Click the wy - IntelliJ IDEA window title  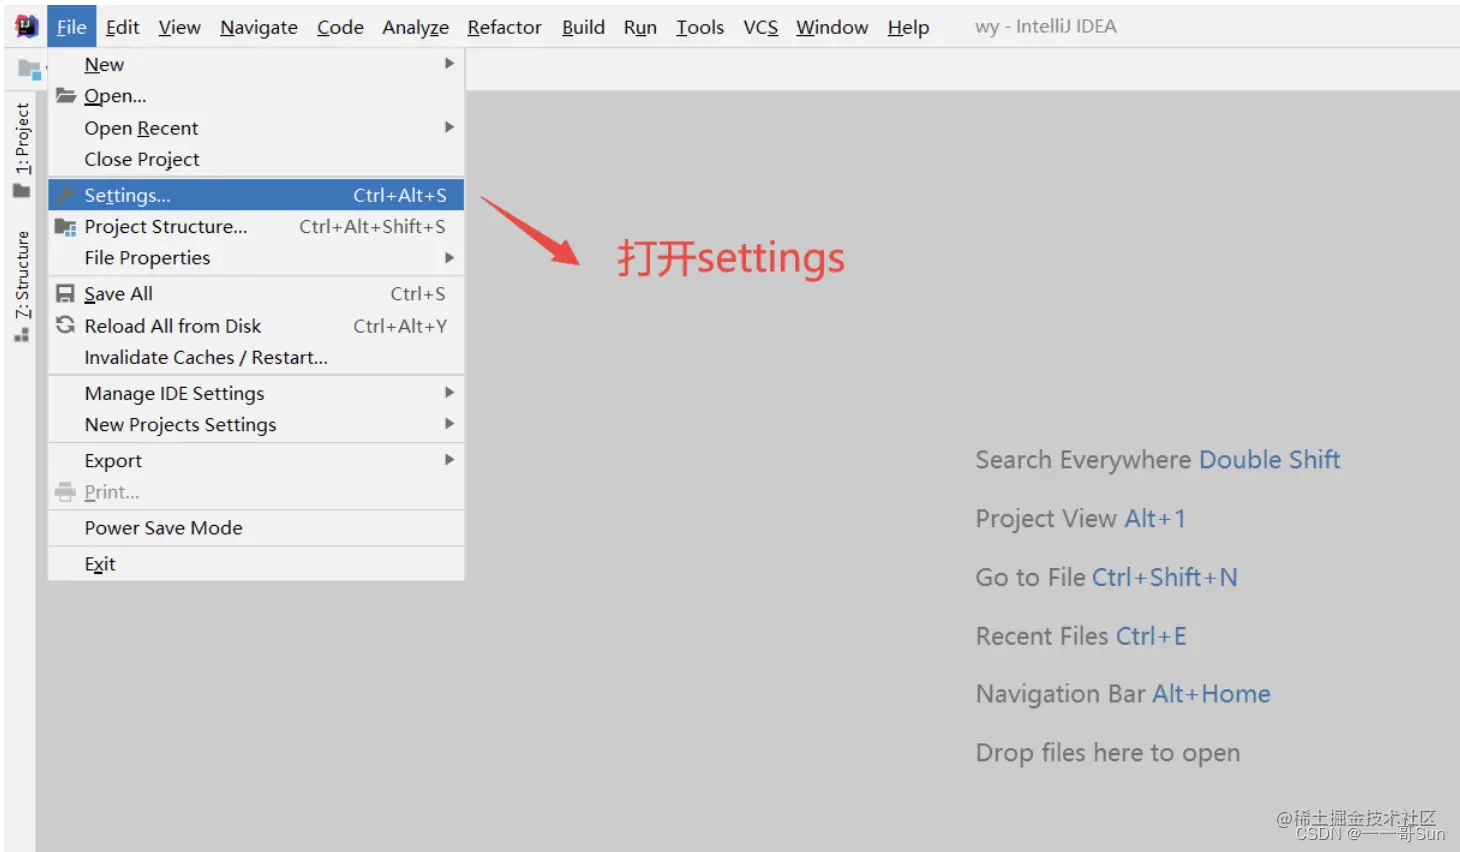click(x=1046, y=27)
